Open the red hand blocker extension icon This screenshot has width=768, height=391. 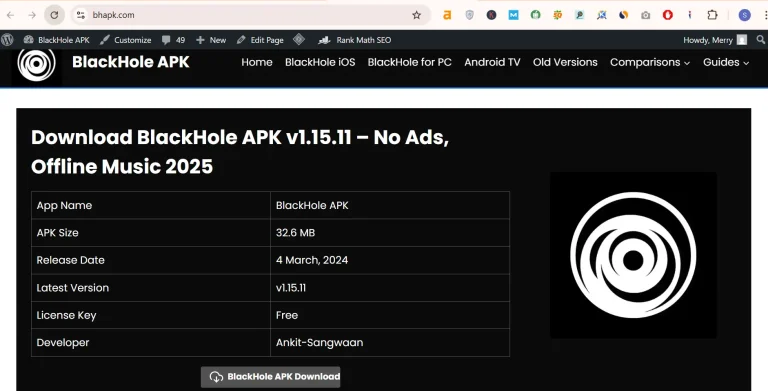pyautogui.click(x=668, y=15)
